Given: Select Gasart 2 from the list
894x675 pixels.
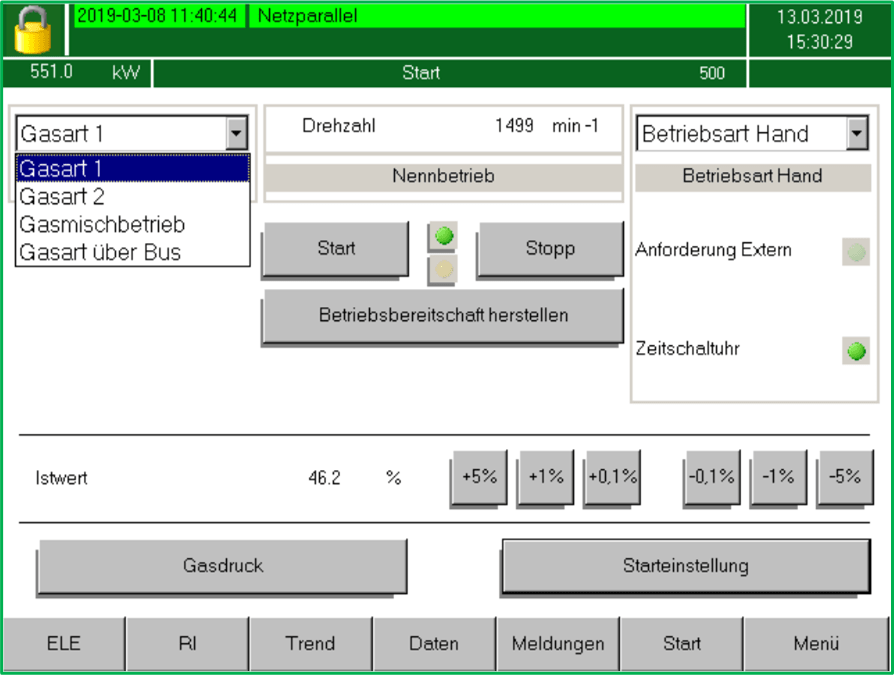Looking at the screenshot, I should click(x=62, y=197).
